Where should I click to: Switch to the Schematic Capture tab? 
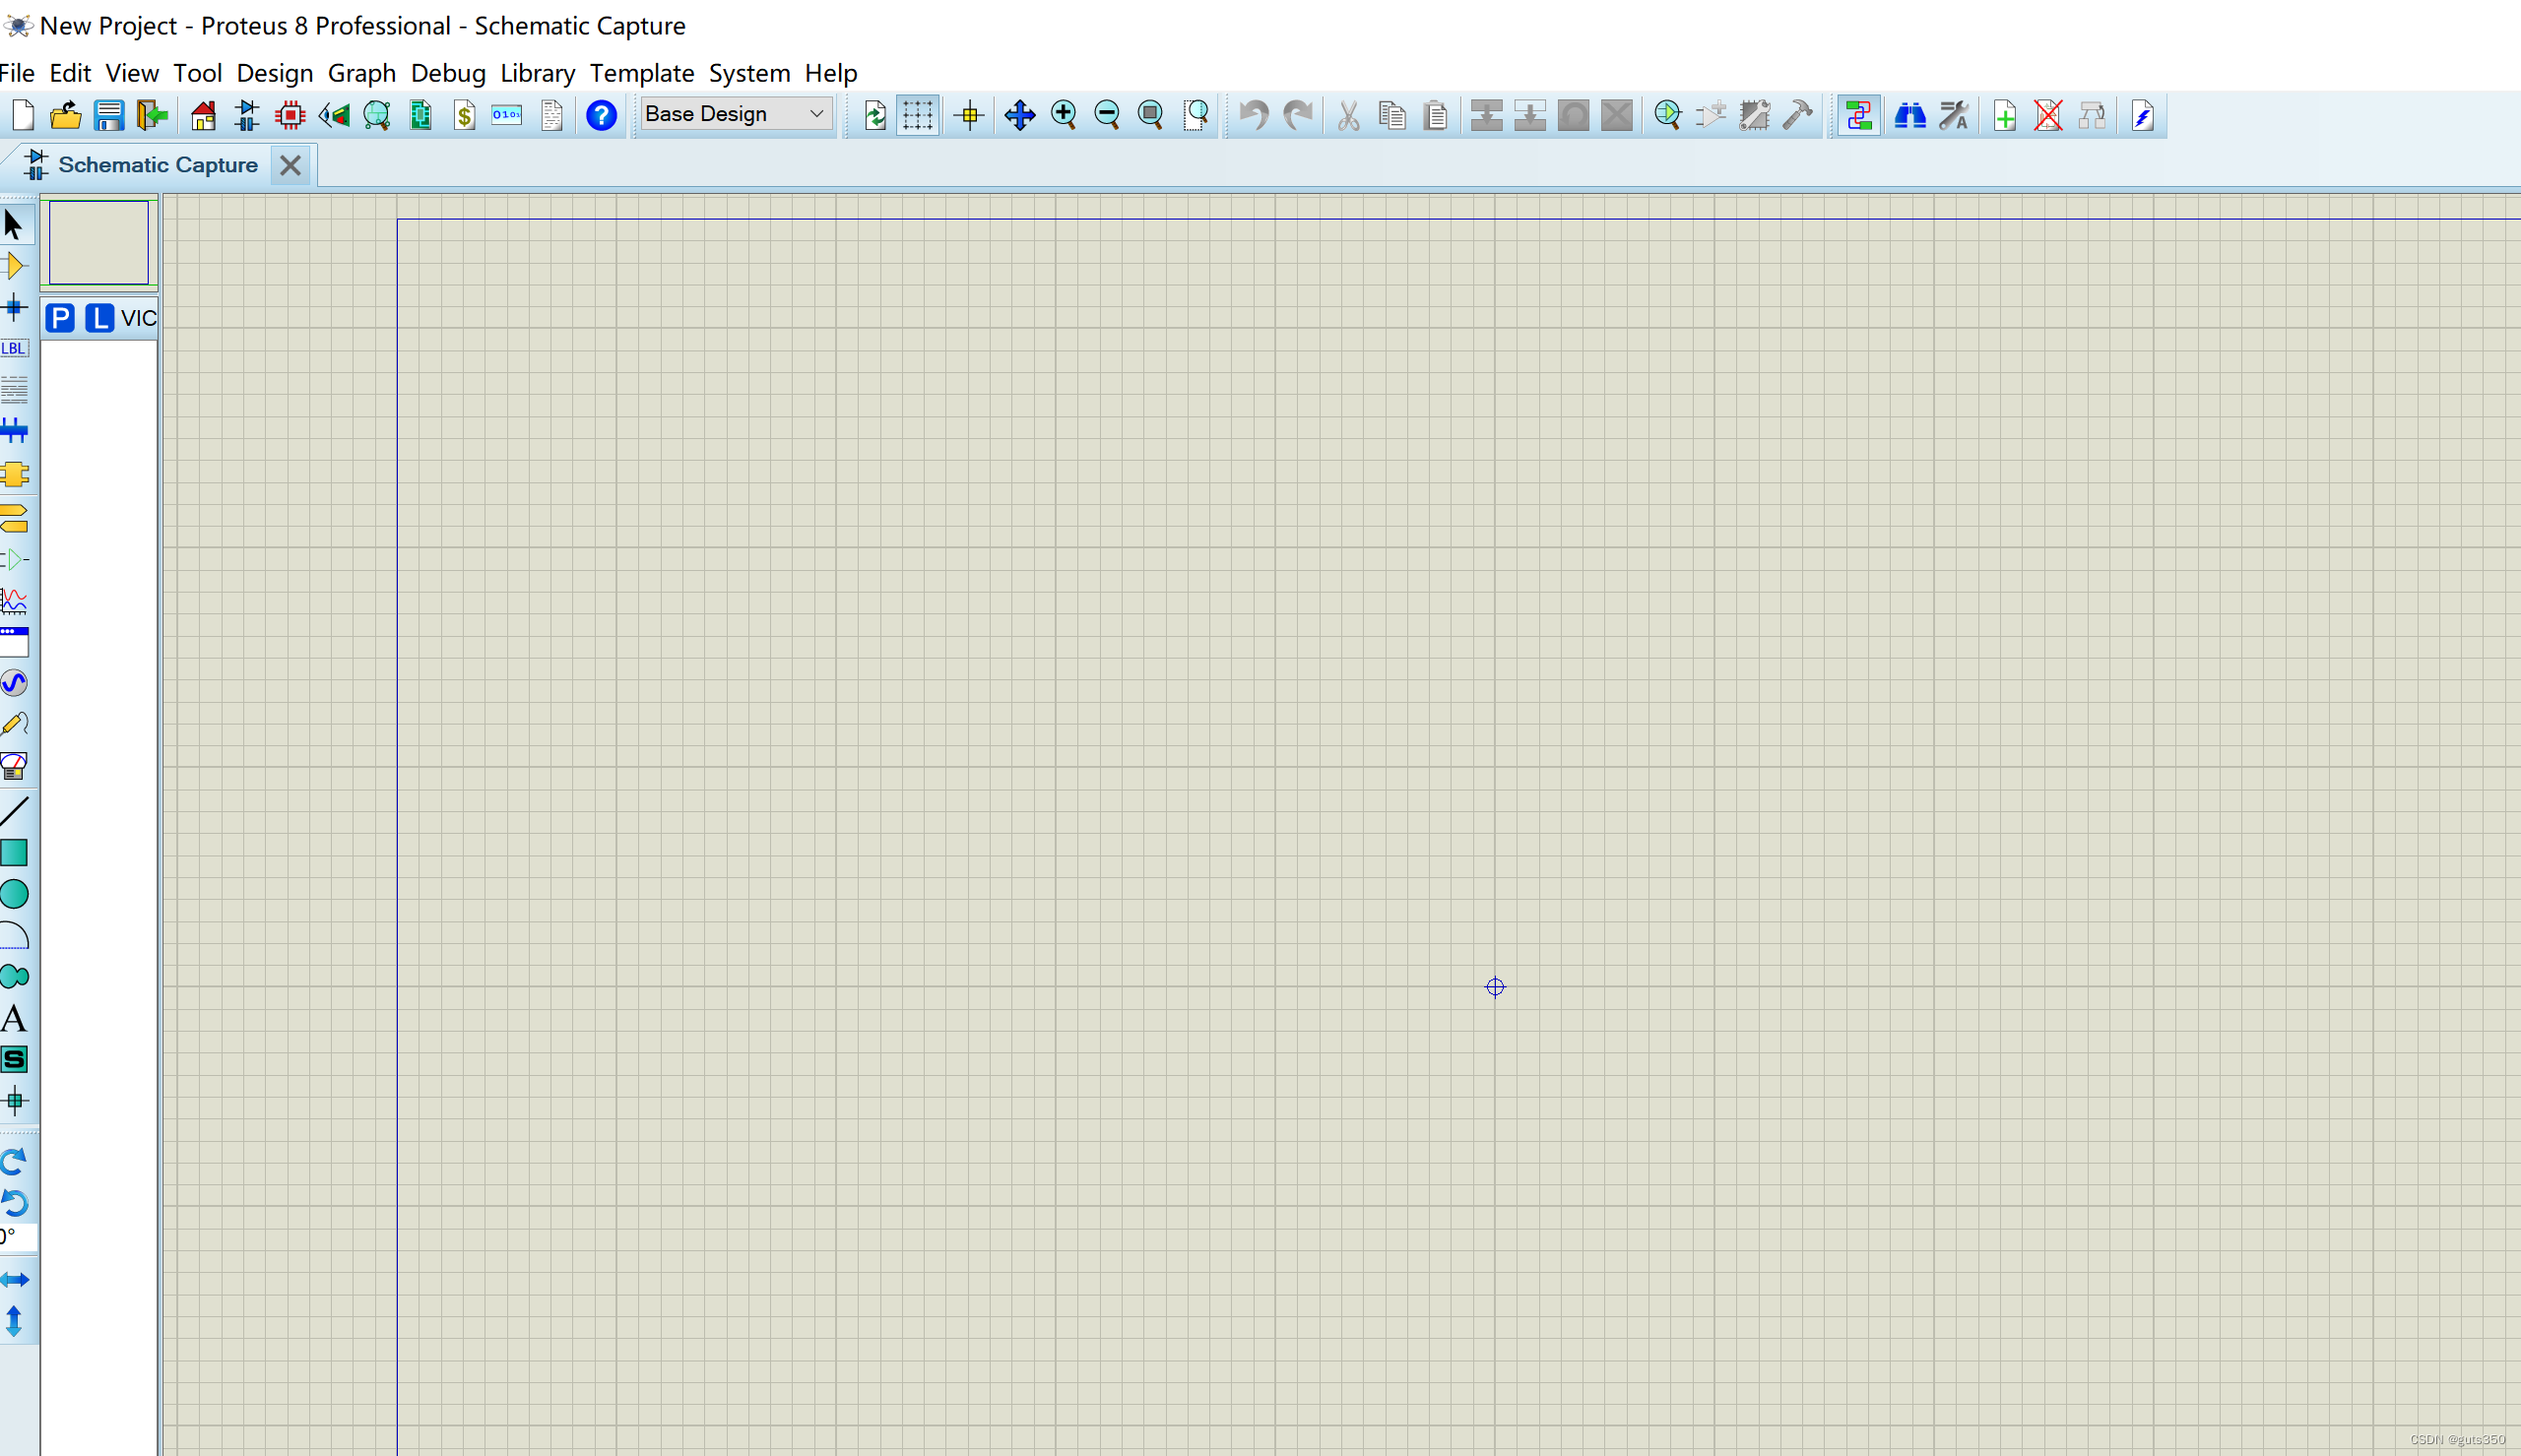157,165
